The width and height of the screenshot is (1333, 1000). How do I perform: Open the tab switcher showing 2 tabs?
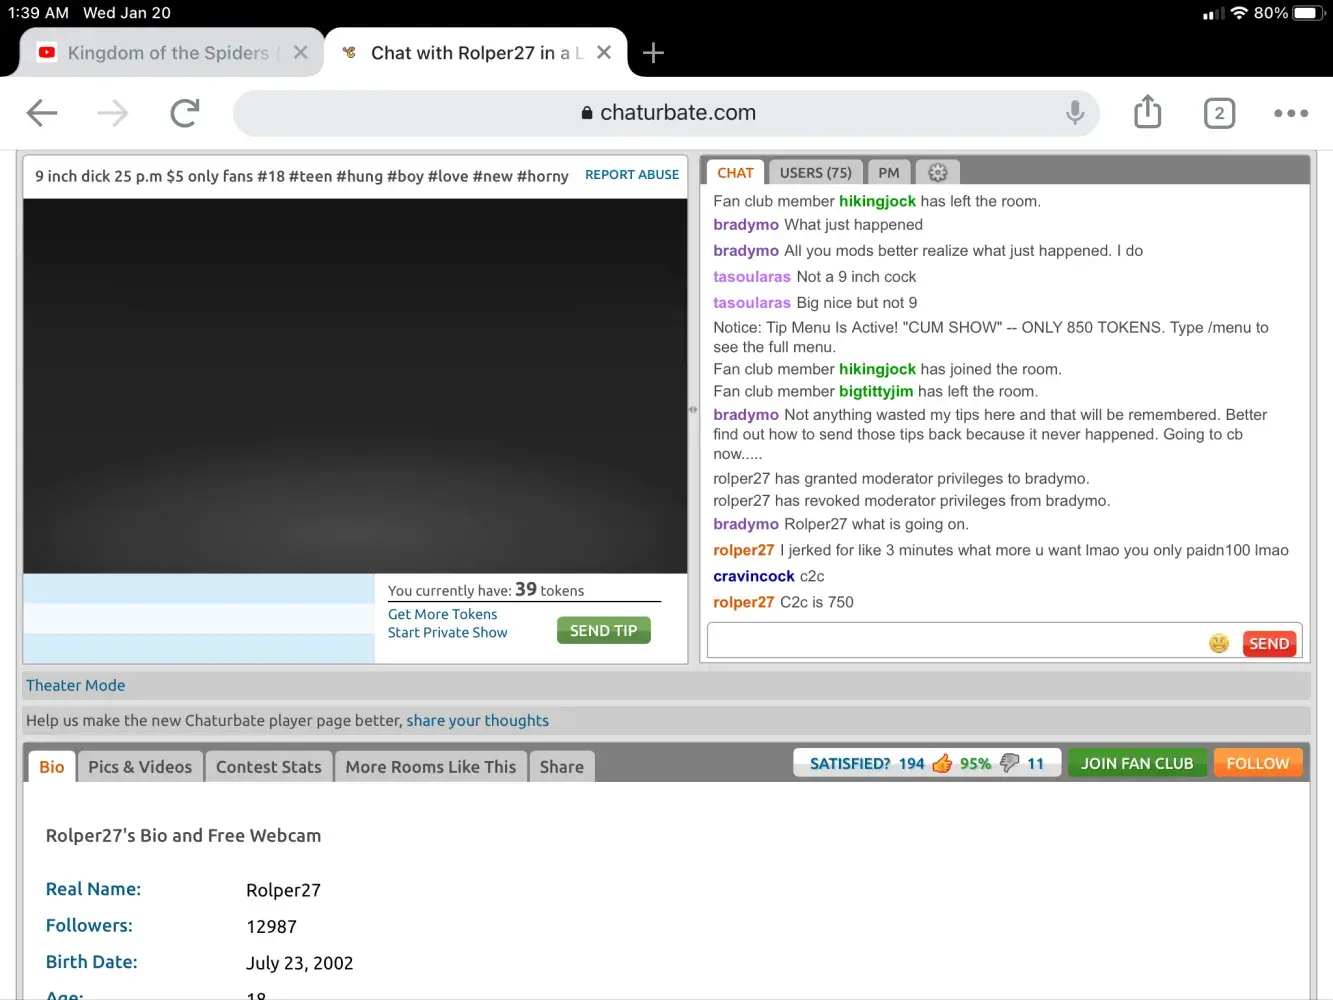[1219, 113]
